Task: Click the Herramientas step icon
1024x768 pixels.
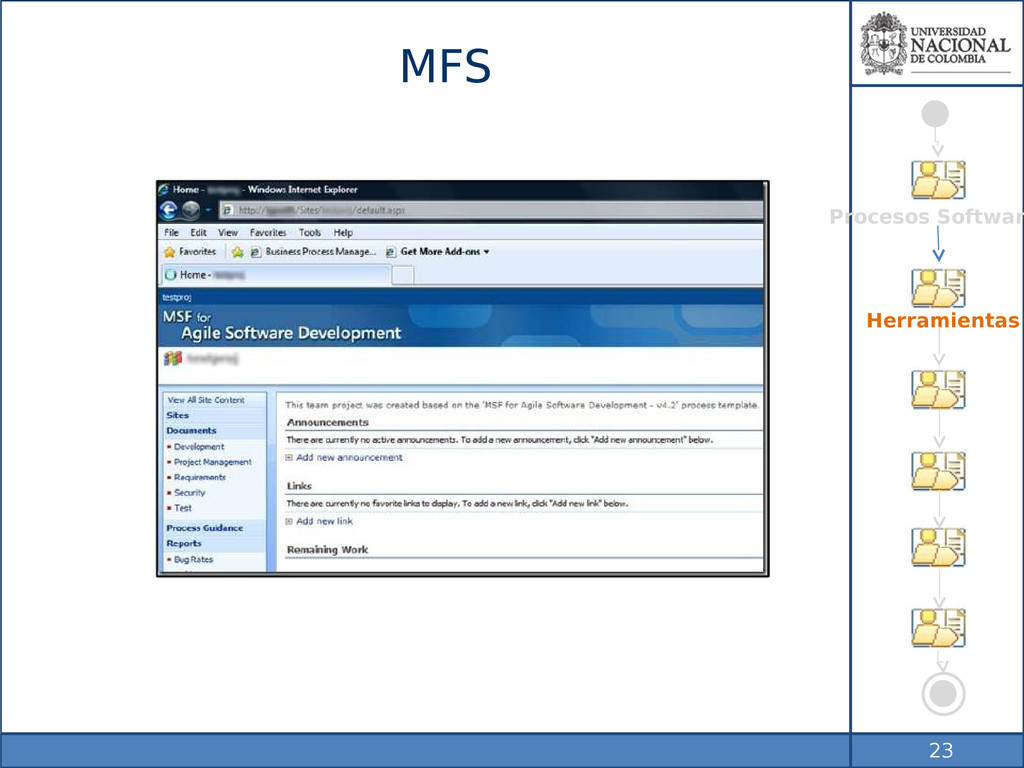Action: (938, 288)
